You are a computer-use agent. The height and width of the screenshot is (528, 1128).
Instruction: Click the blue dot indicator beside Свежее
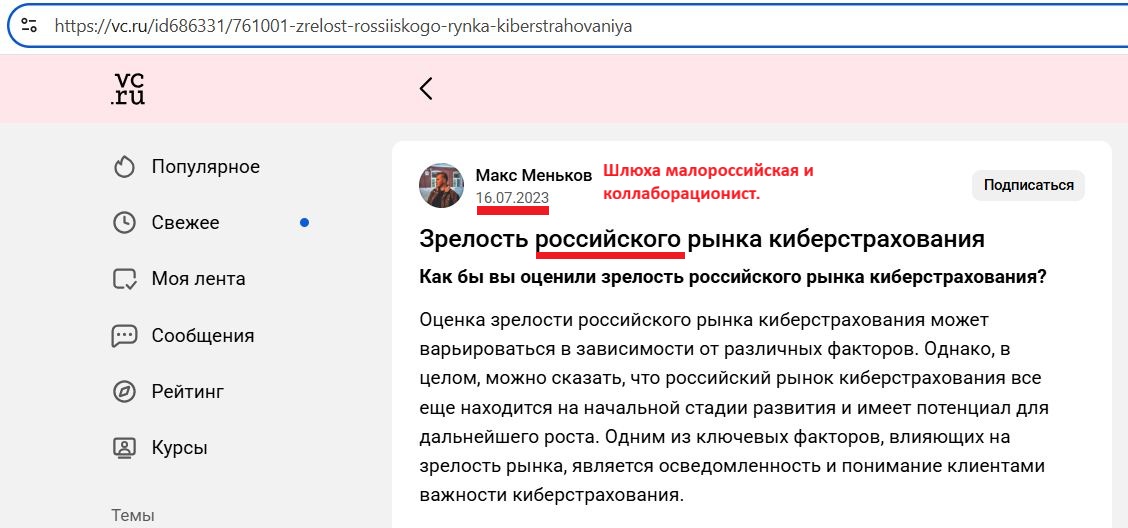(x=305, y=222)
